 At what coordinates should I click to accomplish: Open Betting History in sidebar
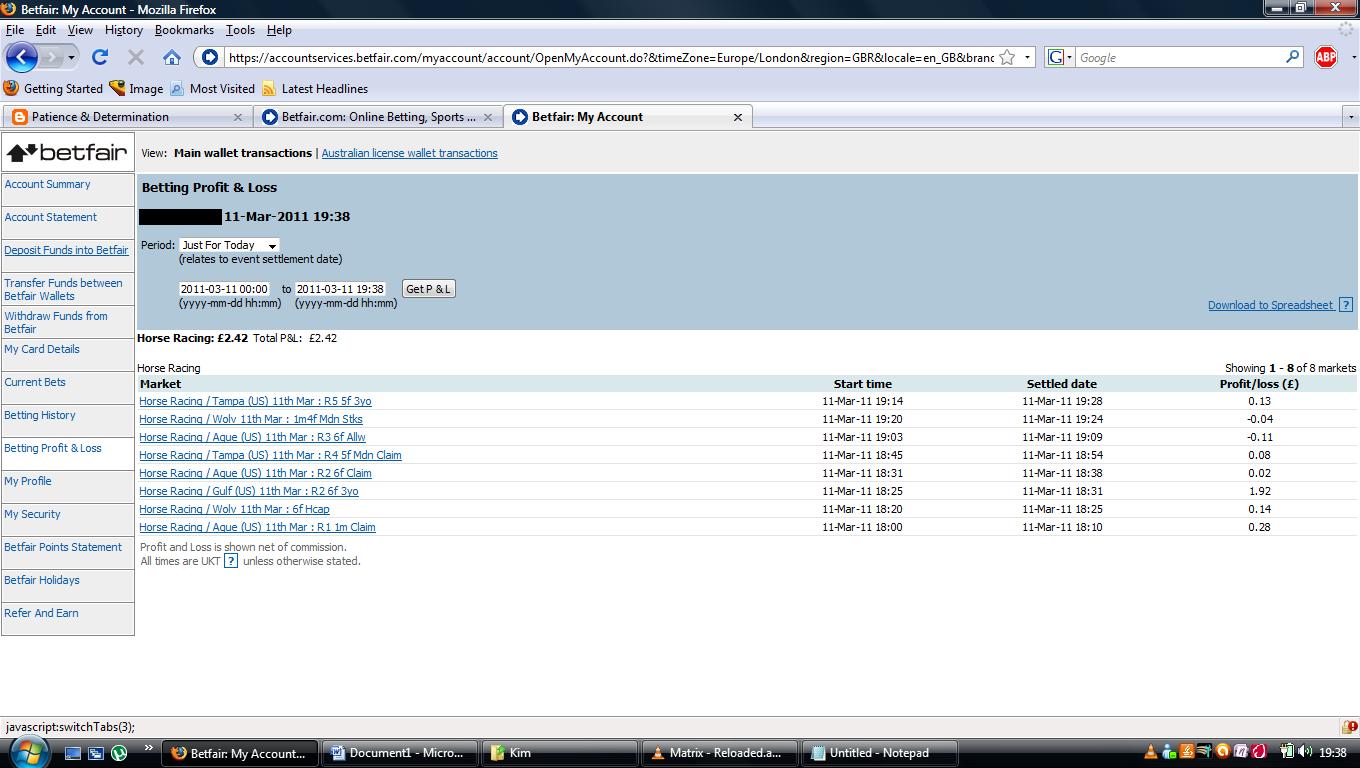40,415
